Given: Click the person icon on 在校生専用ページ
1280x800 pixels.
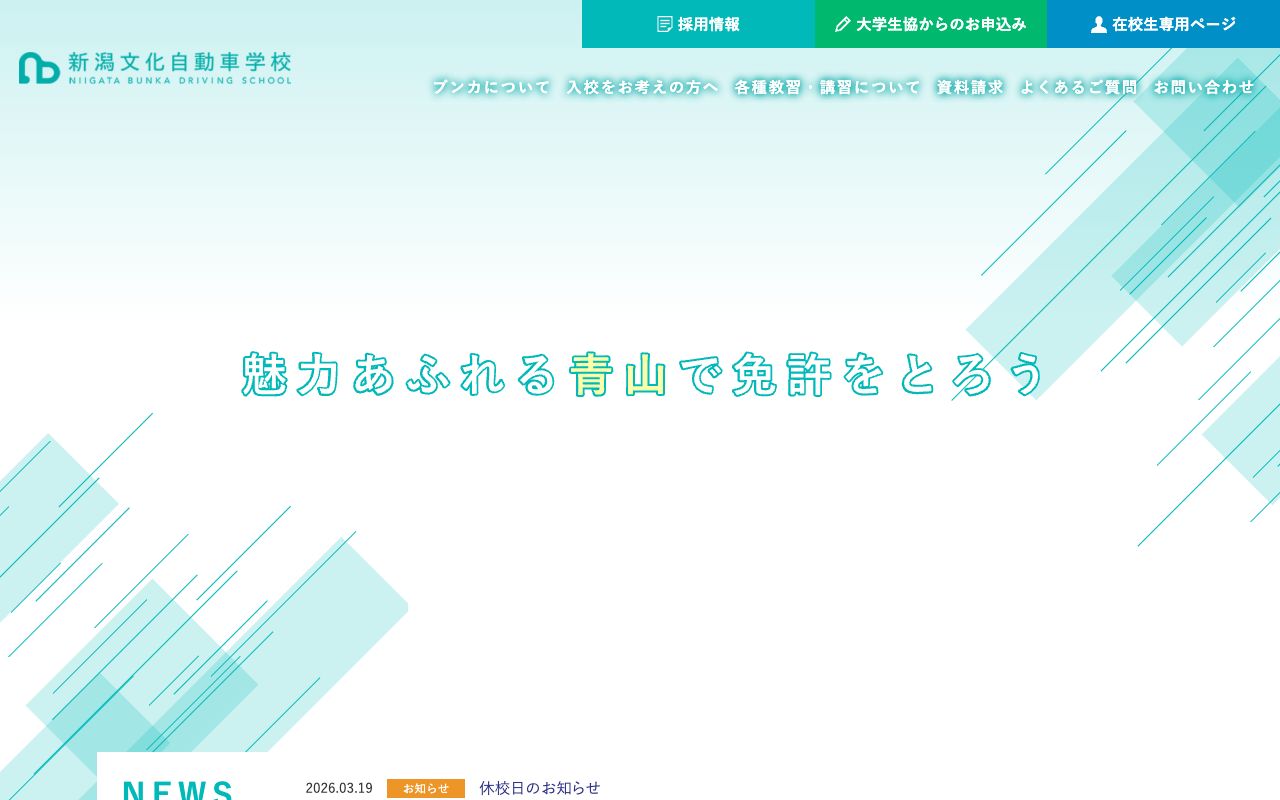Looking at the screenshot, I should (1100, 24).
